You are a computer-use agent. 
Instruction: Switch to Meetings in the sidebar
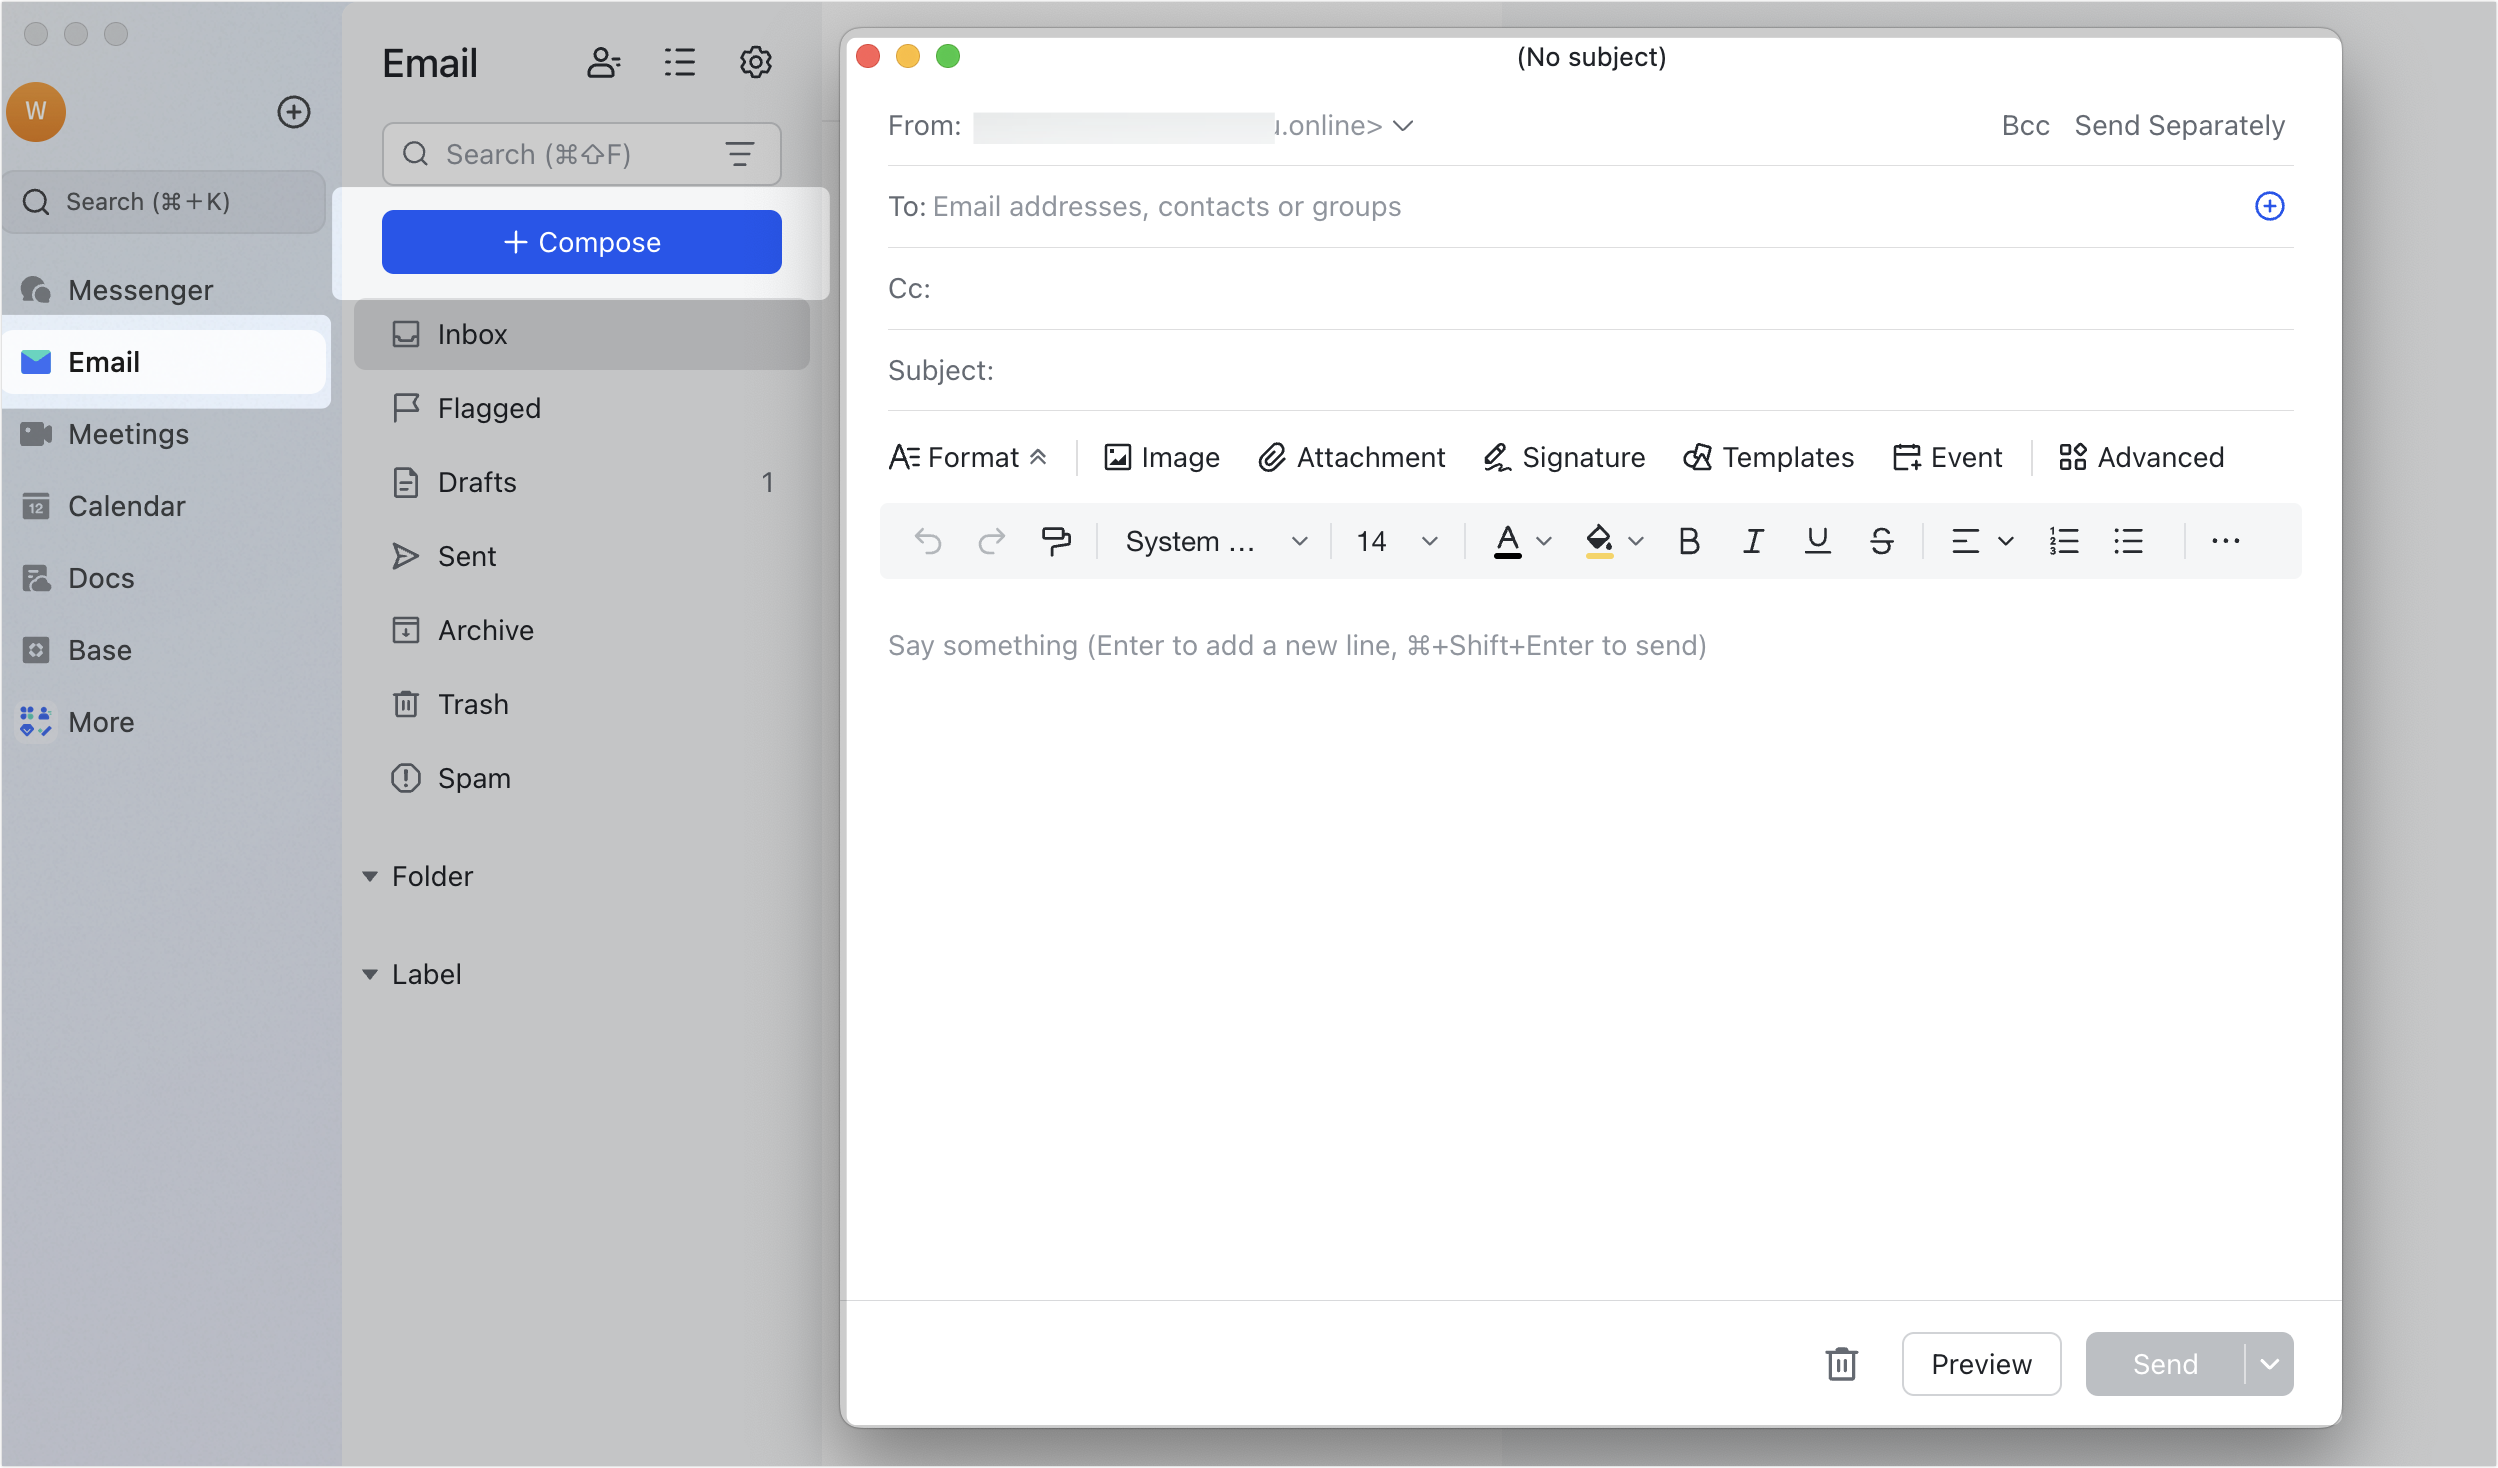(x=130, y=433)
